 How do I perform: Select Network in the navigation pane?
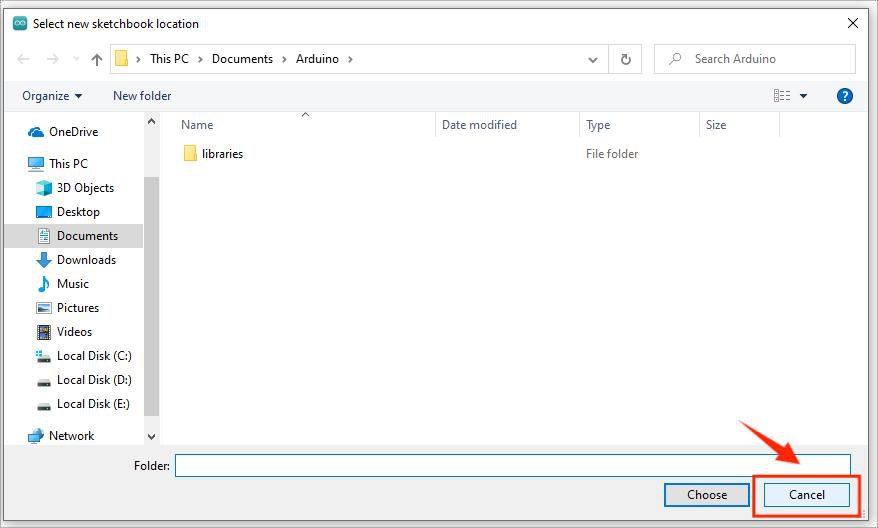pyautogui.click(x=72, y=436)
